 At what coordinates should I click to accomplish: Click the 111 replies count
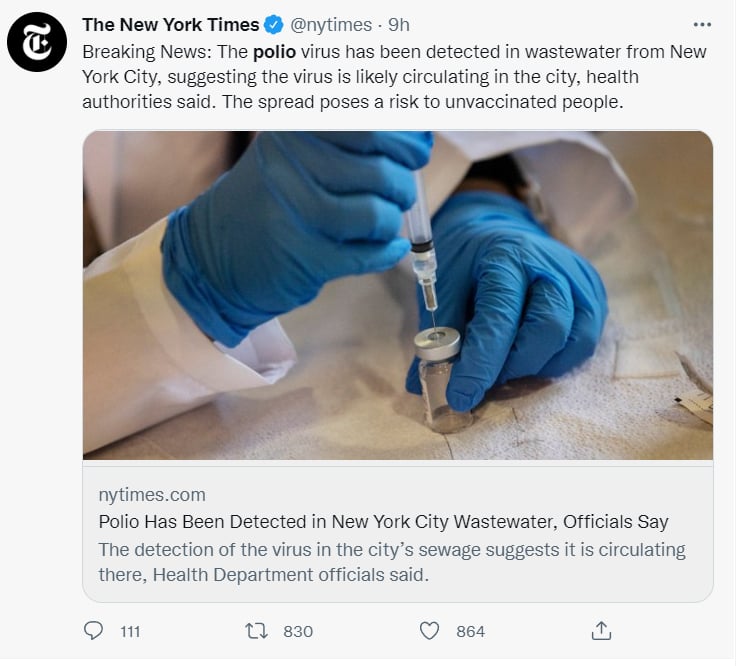tap(130, 631)
